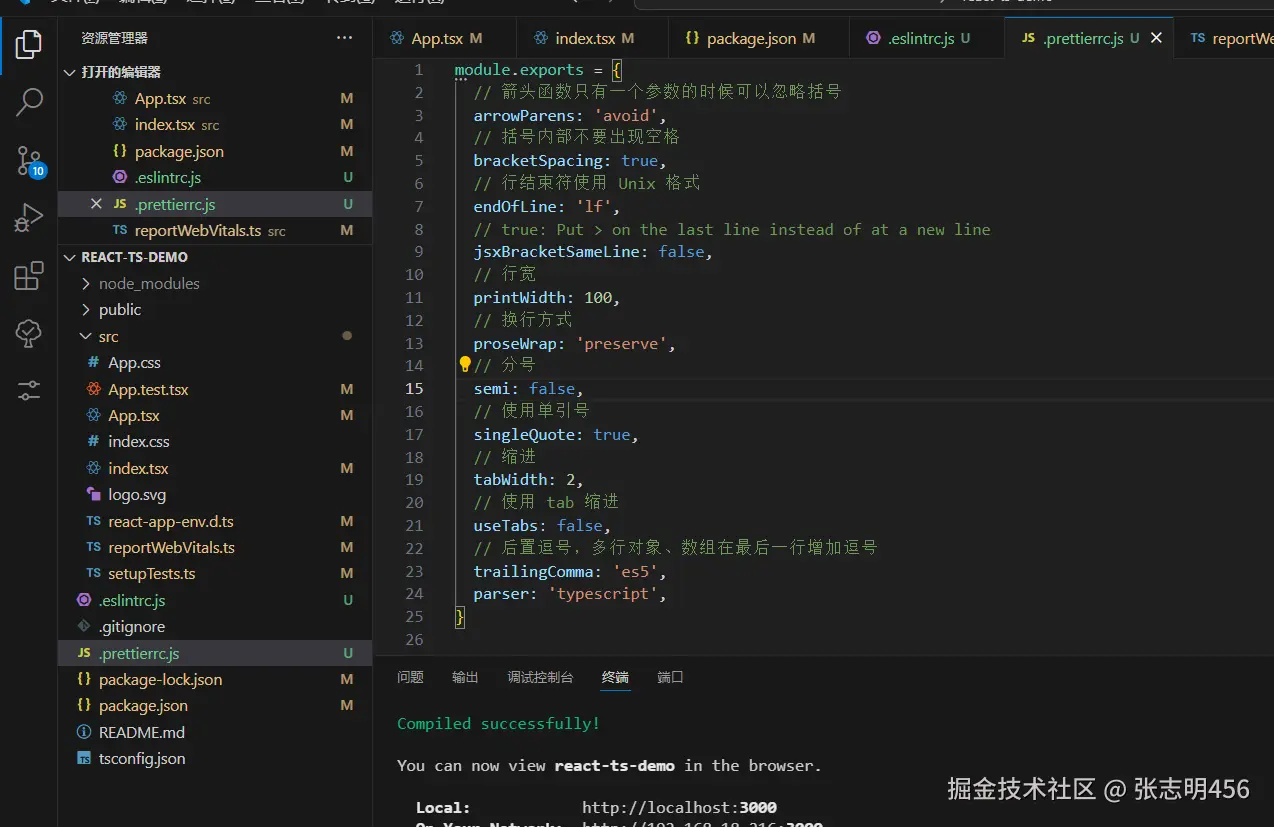This screenshot has width=1274, height=827.
Task: Click the ESLint icon of .eslintrc.js tab
Action: [874, 38]
